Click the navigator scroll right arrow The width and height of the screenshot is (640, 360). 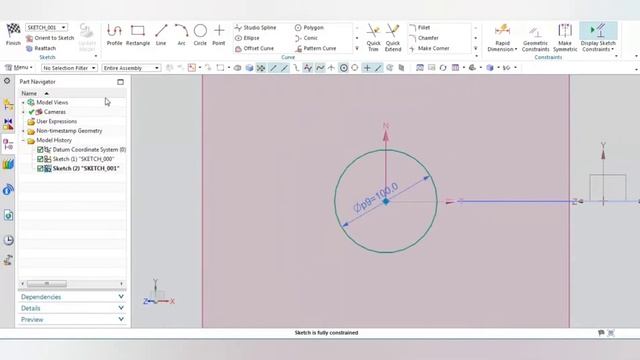[x=122, y=284]
